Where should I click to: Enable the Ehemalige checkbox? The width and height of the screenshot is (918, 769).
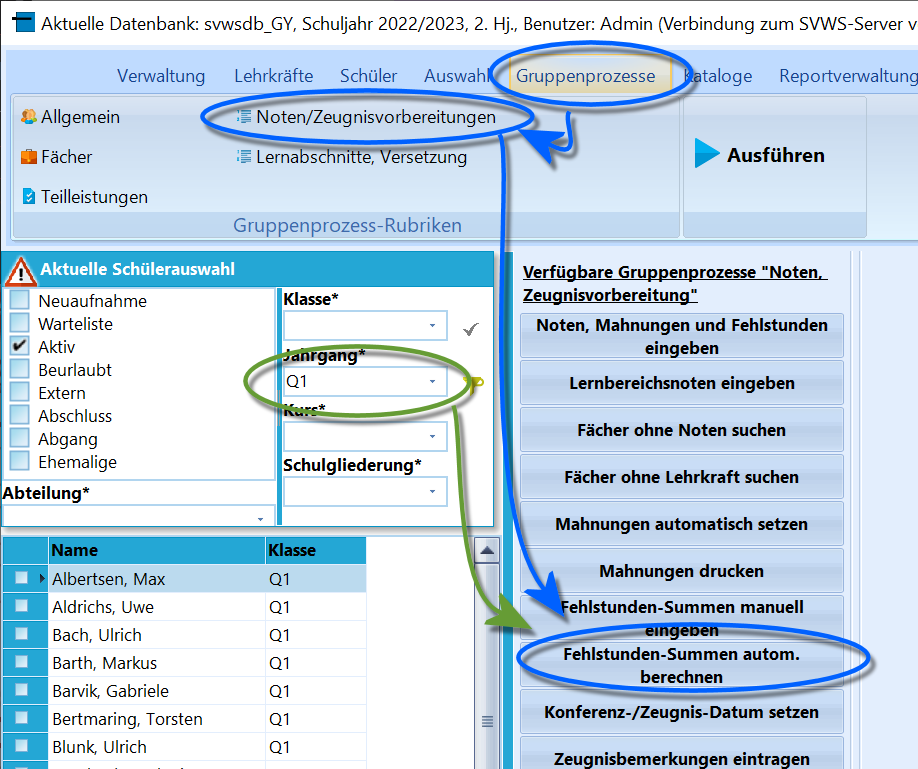19,461
